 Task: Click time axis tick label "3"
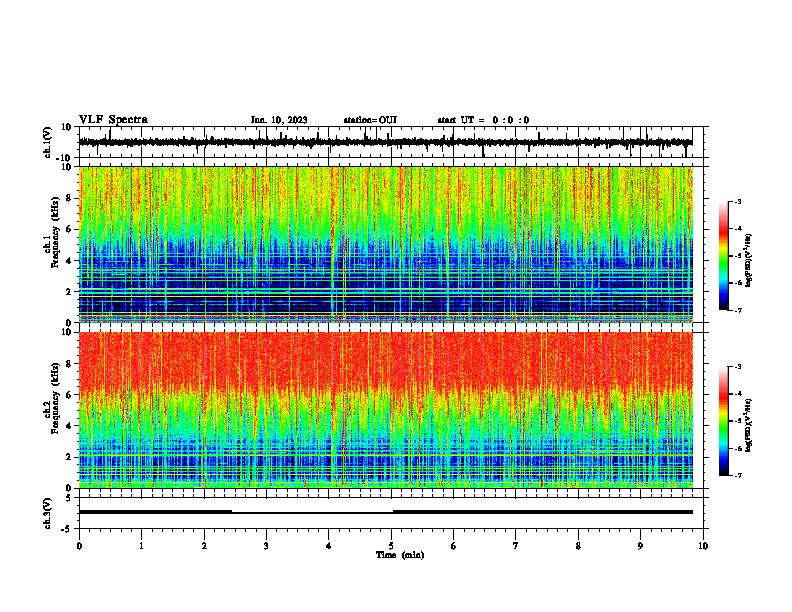(x=266, y=546)
